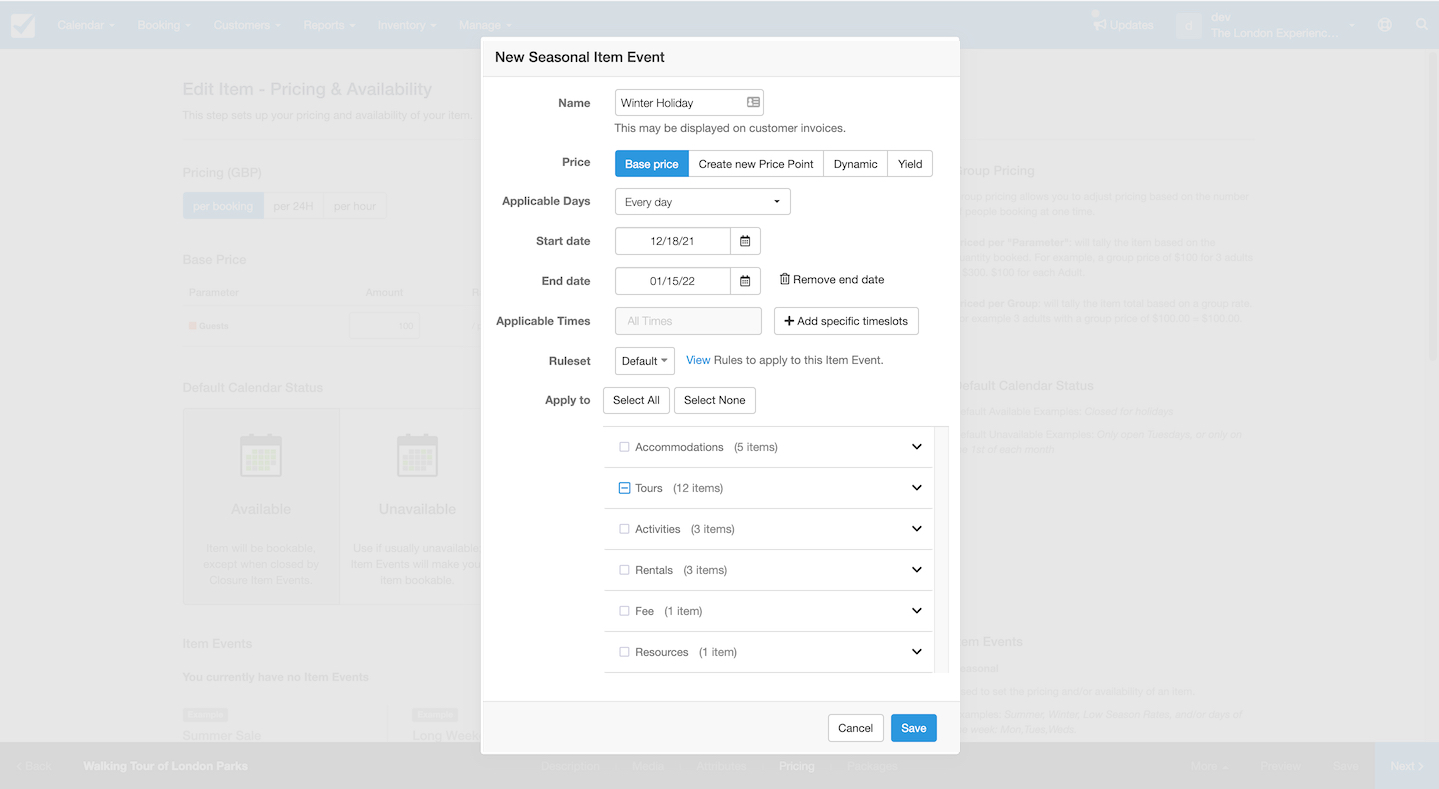Check the Accommodations checkbox

coord(624,447)
